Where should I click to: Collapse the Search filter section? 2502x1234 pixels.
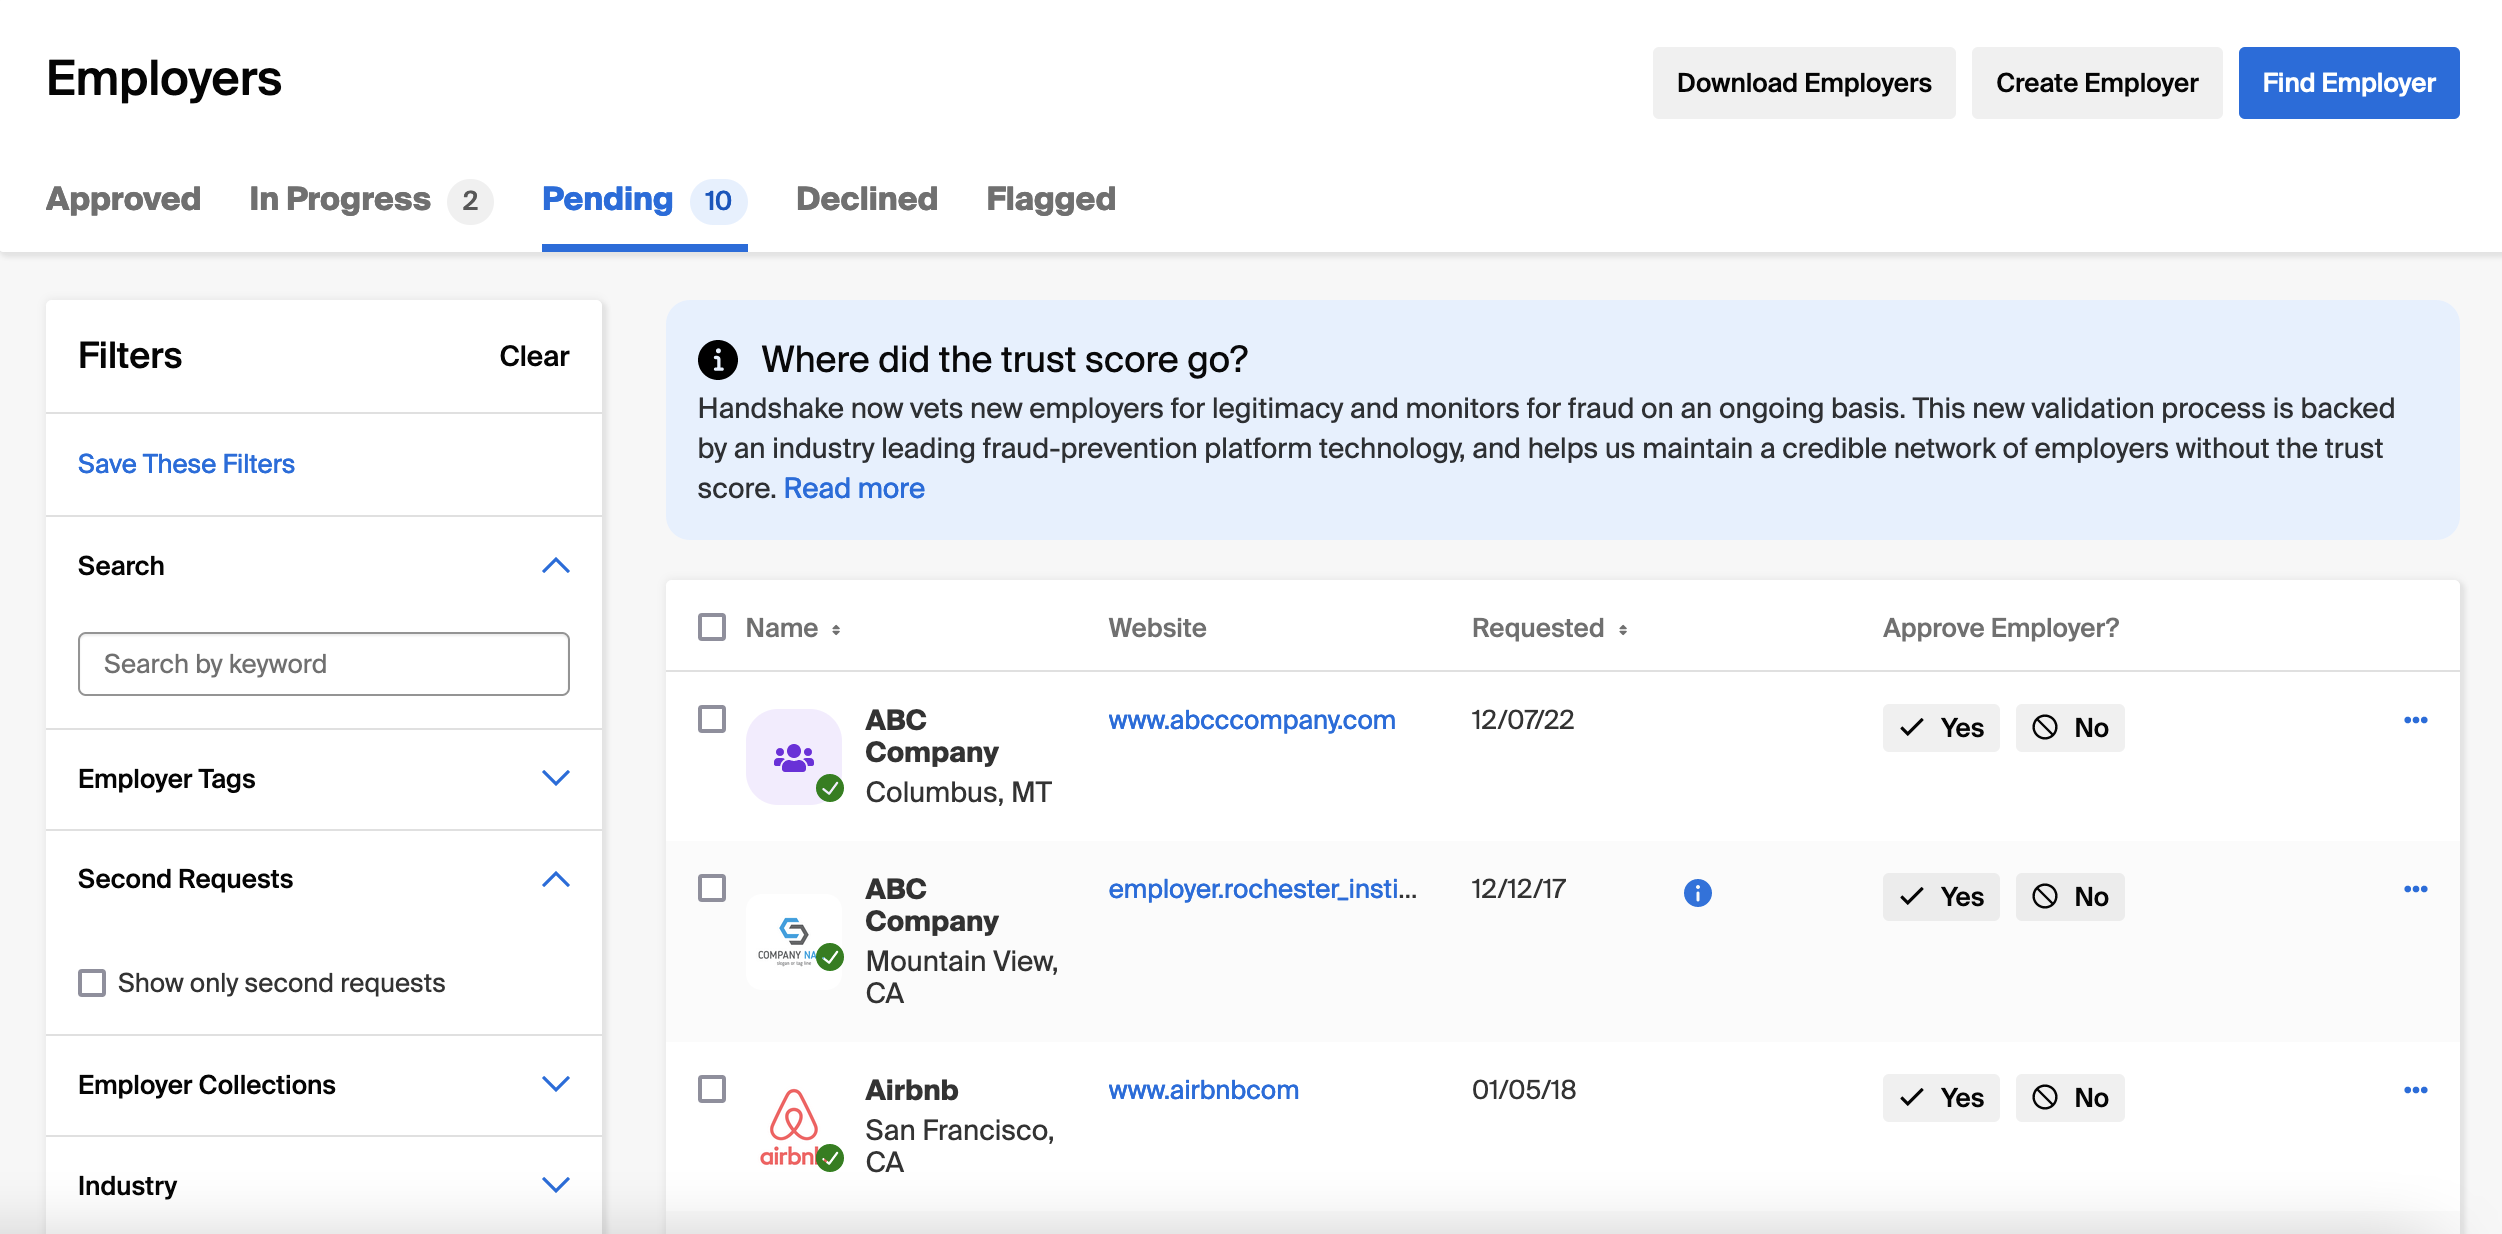555,566
